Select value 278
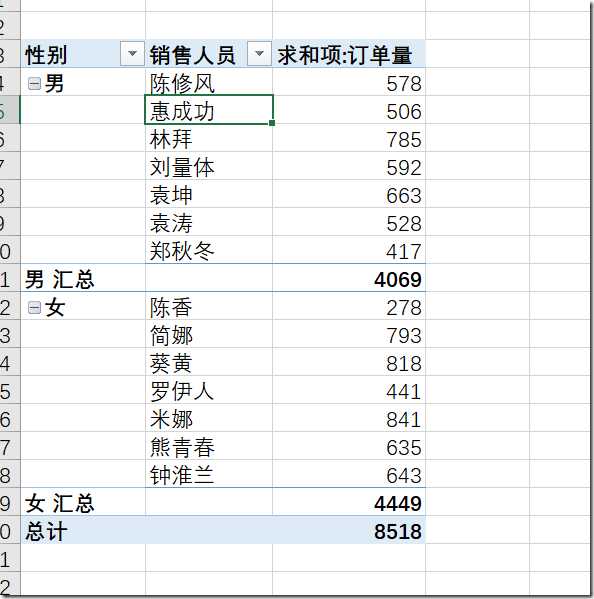 point(404,308)
